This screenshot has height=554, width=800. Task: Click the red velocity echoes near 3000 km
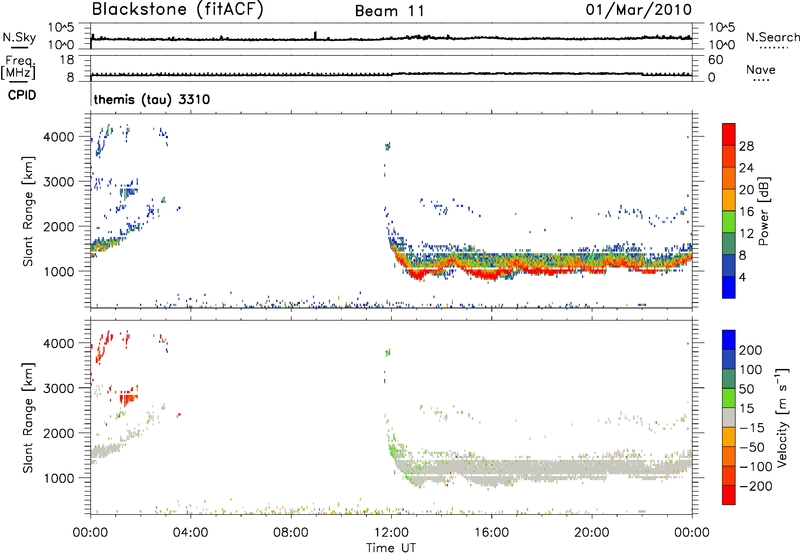pos(129,397)
